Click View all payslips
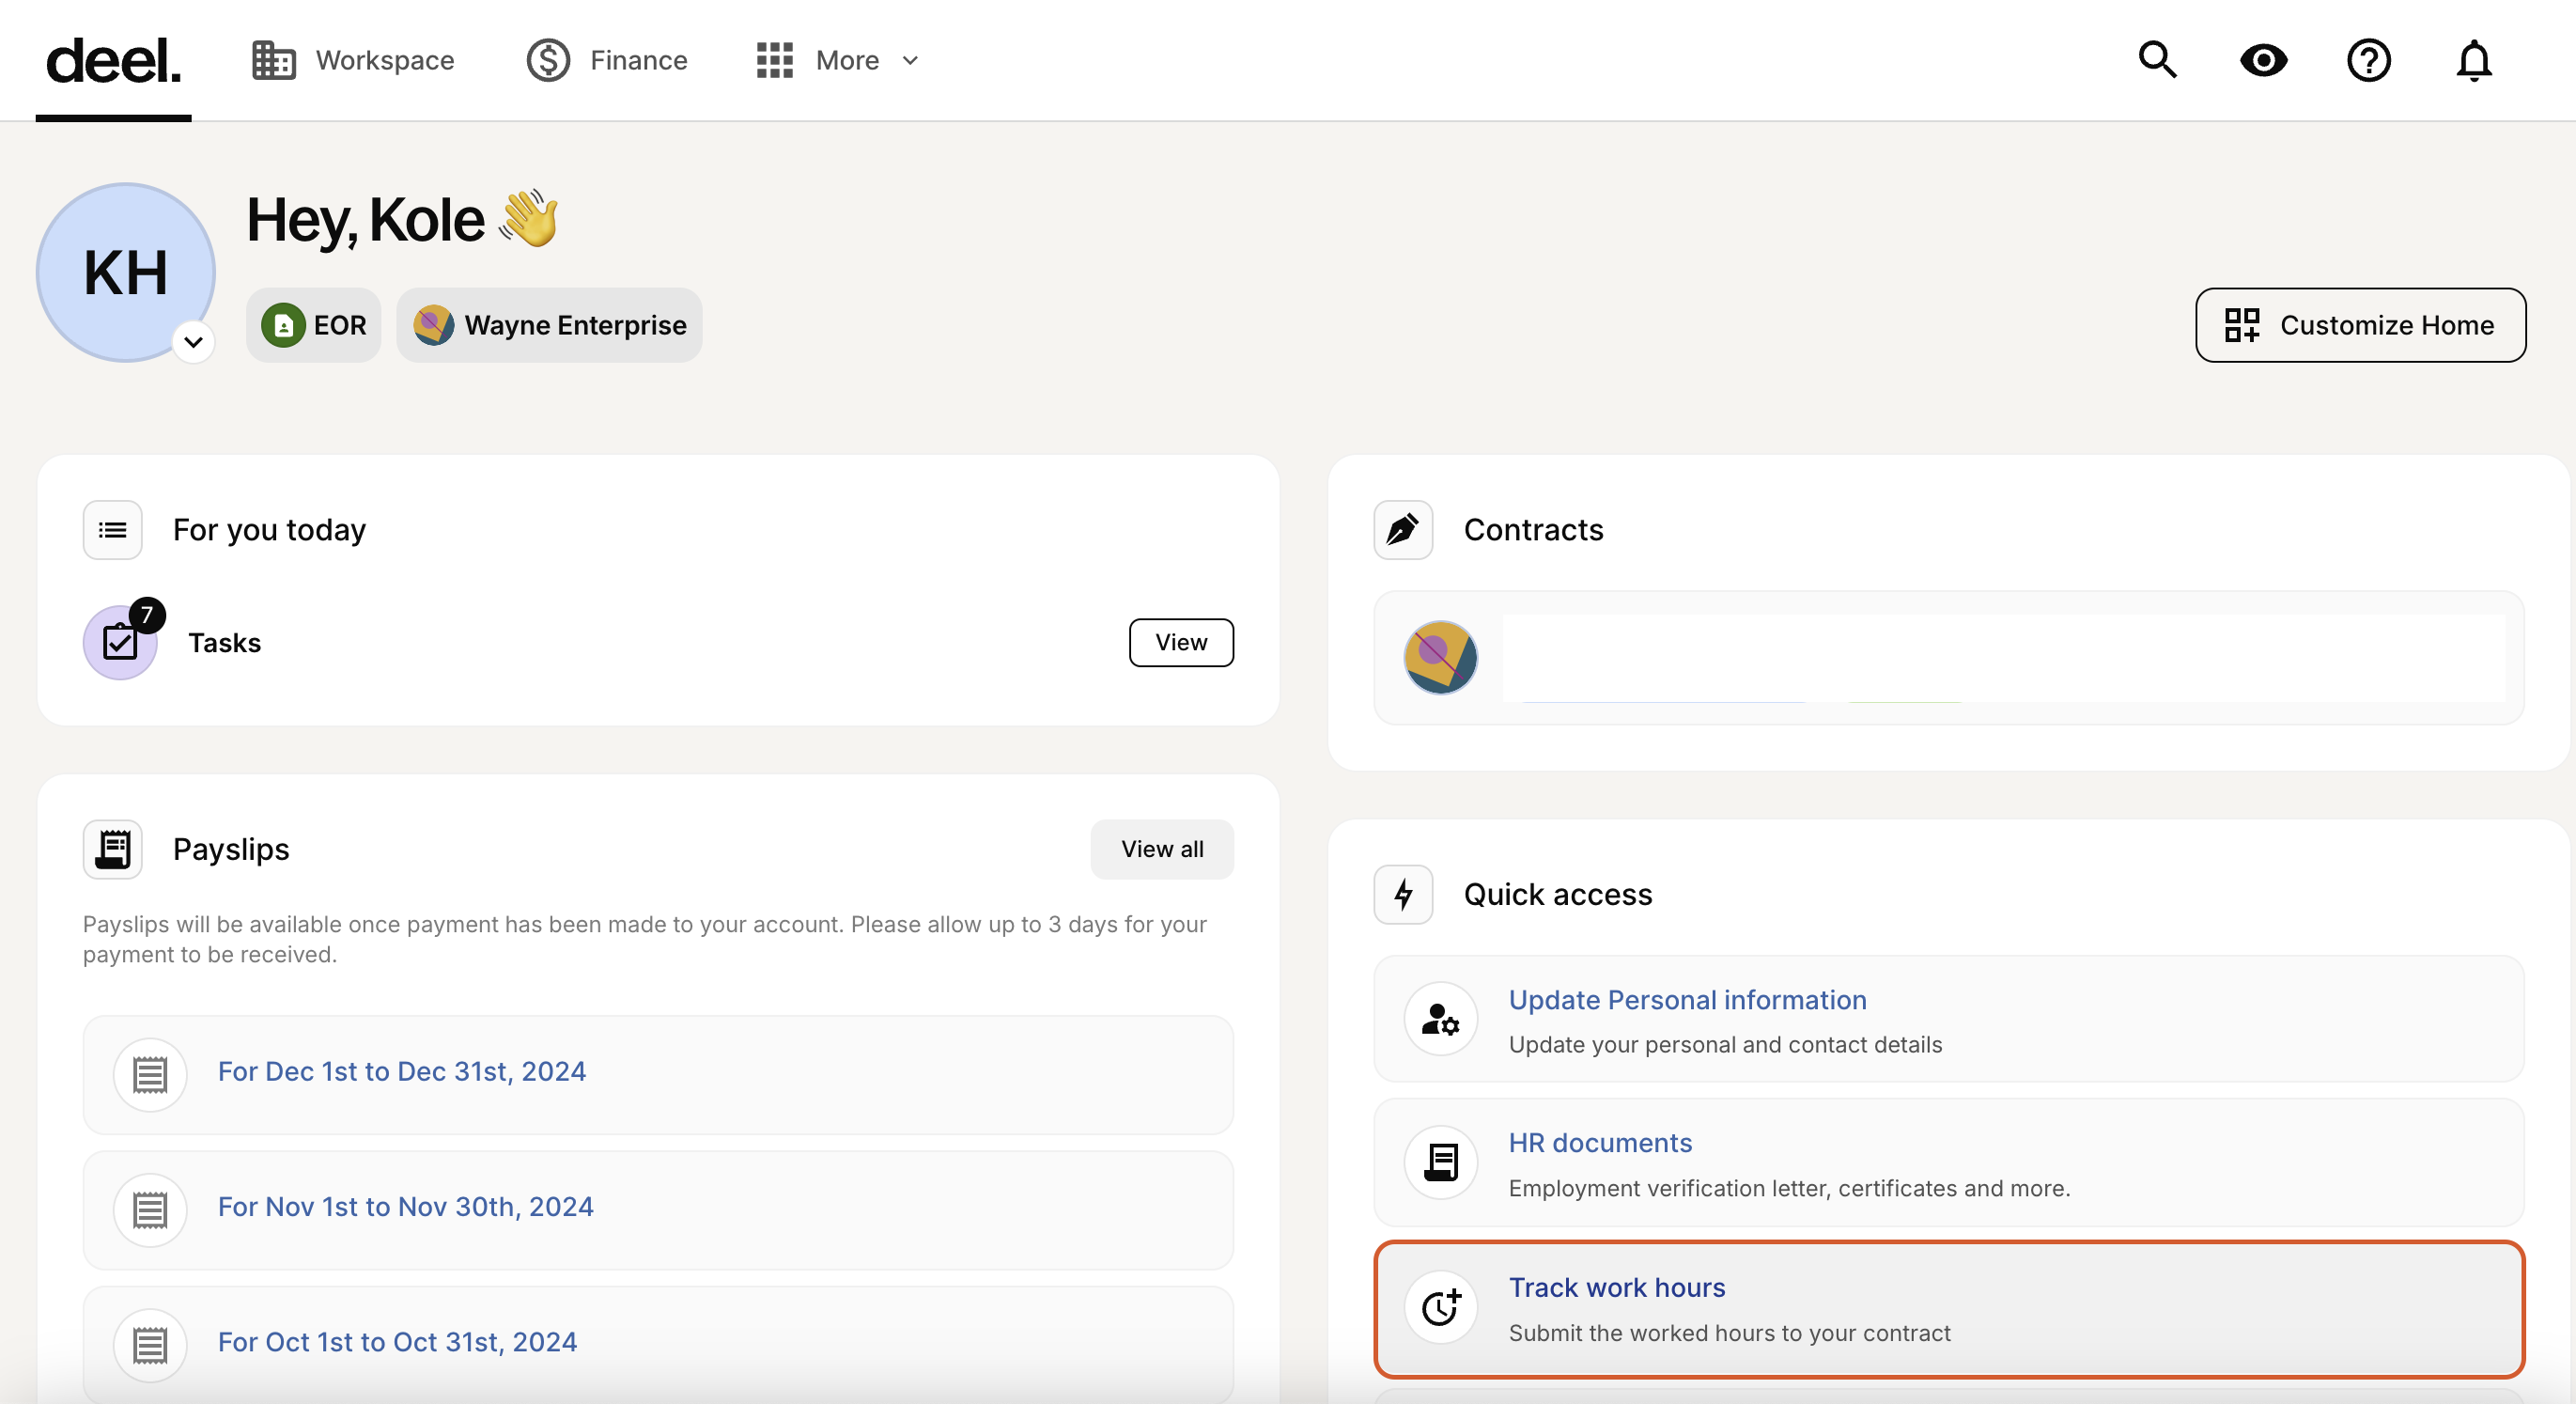 click(1162, 849)
